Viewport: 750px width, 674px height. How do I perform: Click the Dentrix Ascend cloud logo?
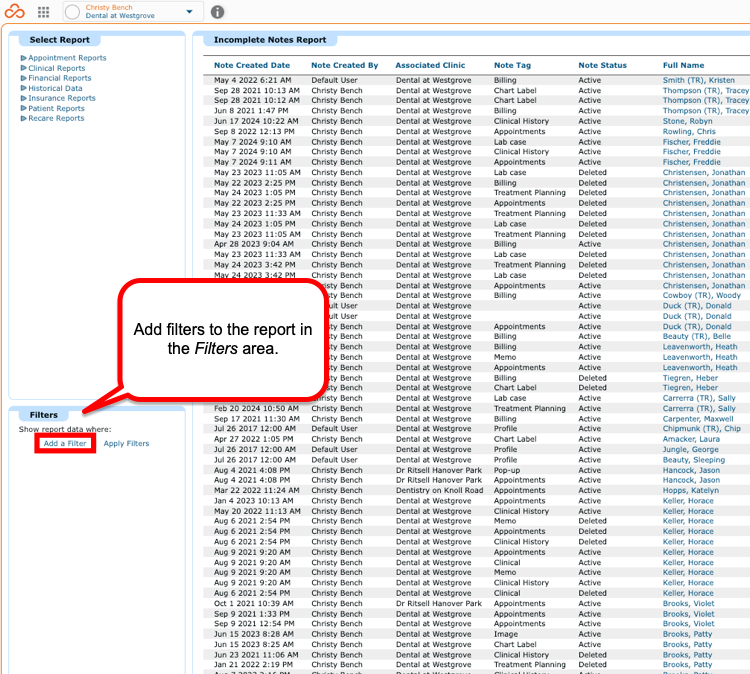click(14, 11)
